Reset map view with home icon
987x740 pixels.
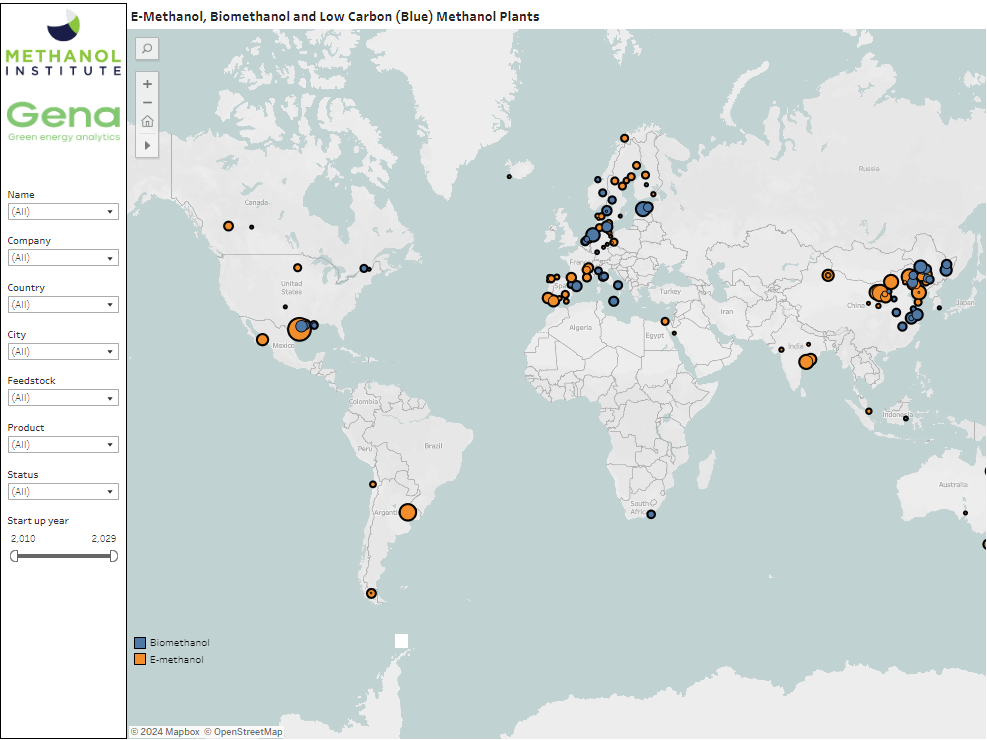coord(147,121)
